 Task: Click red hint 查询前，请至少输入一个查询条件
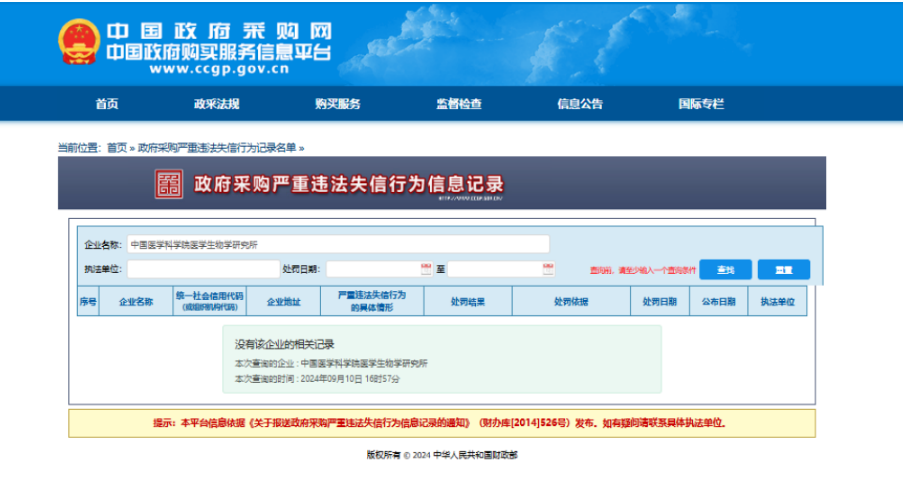click(643, 270)
